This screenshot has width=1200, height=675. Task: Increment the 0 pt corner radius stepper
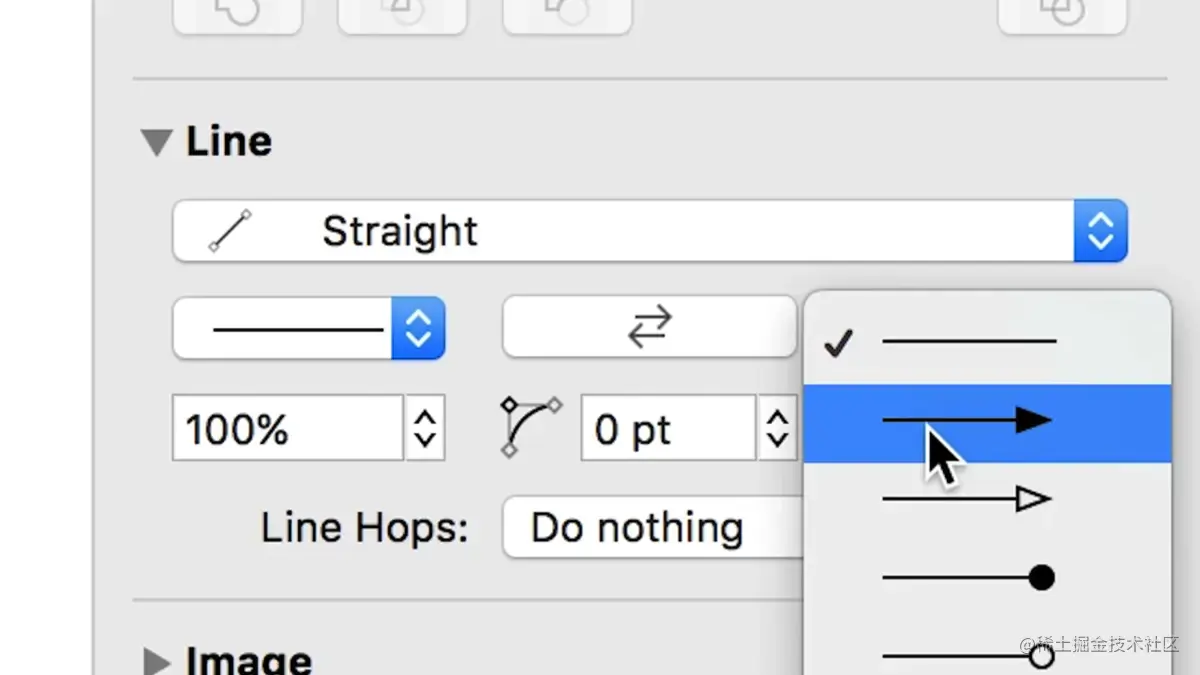(777, 414)
